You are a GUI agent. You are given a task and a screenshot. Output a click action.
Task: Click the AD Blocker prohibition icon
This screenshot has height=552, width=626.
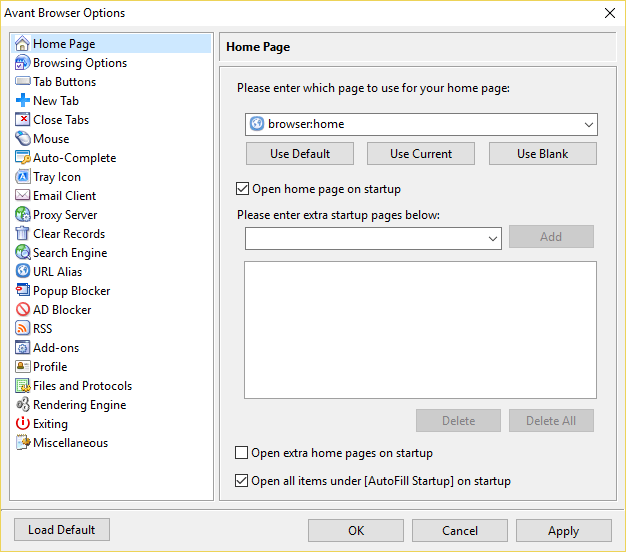22,309
